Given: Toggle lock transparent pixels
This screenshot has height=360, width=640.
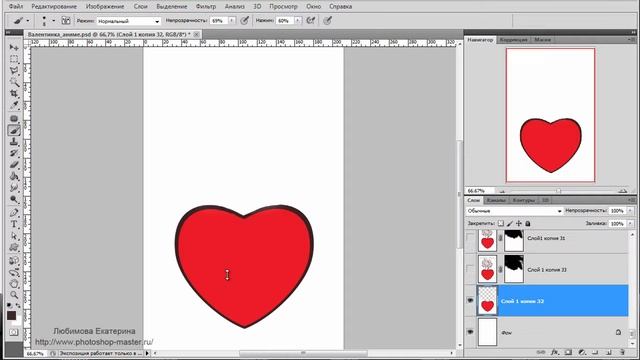Looking at the screenshot, I should coord(501,223).
